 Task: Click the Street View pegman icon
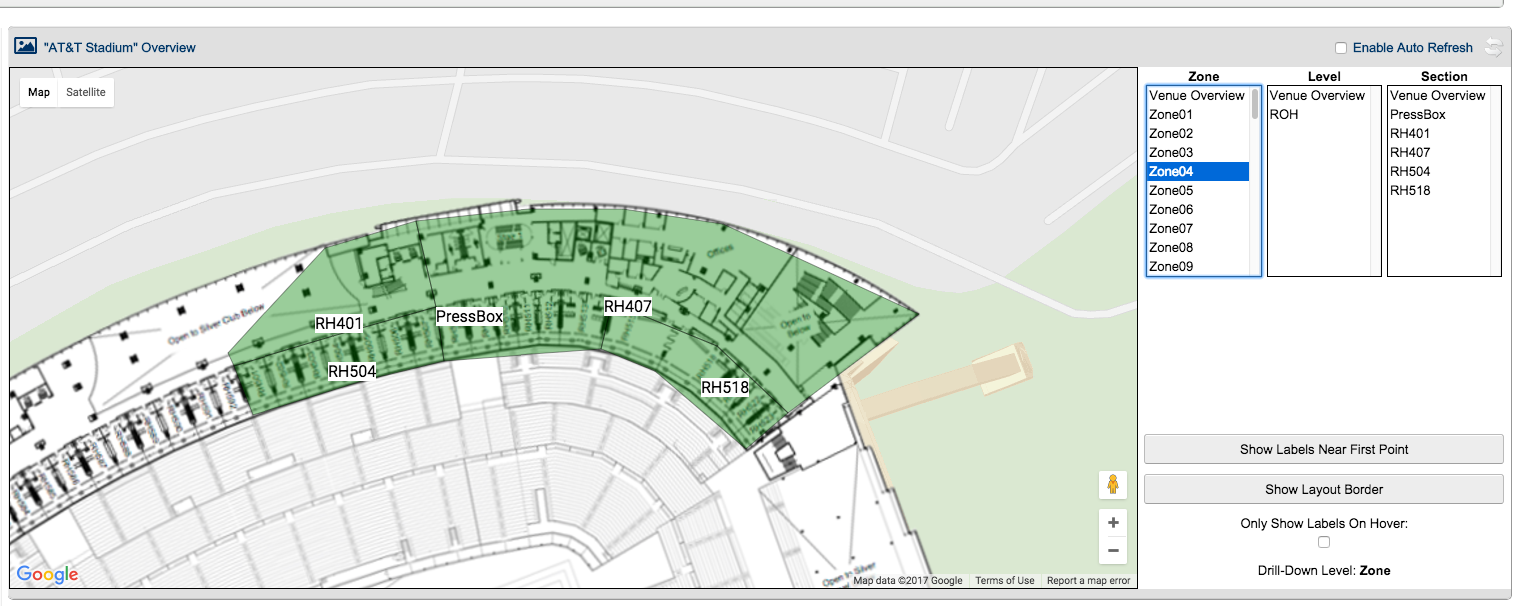coord(1112,485)
